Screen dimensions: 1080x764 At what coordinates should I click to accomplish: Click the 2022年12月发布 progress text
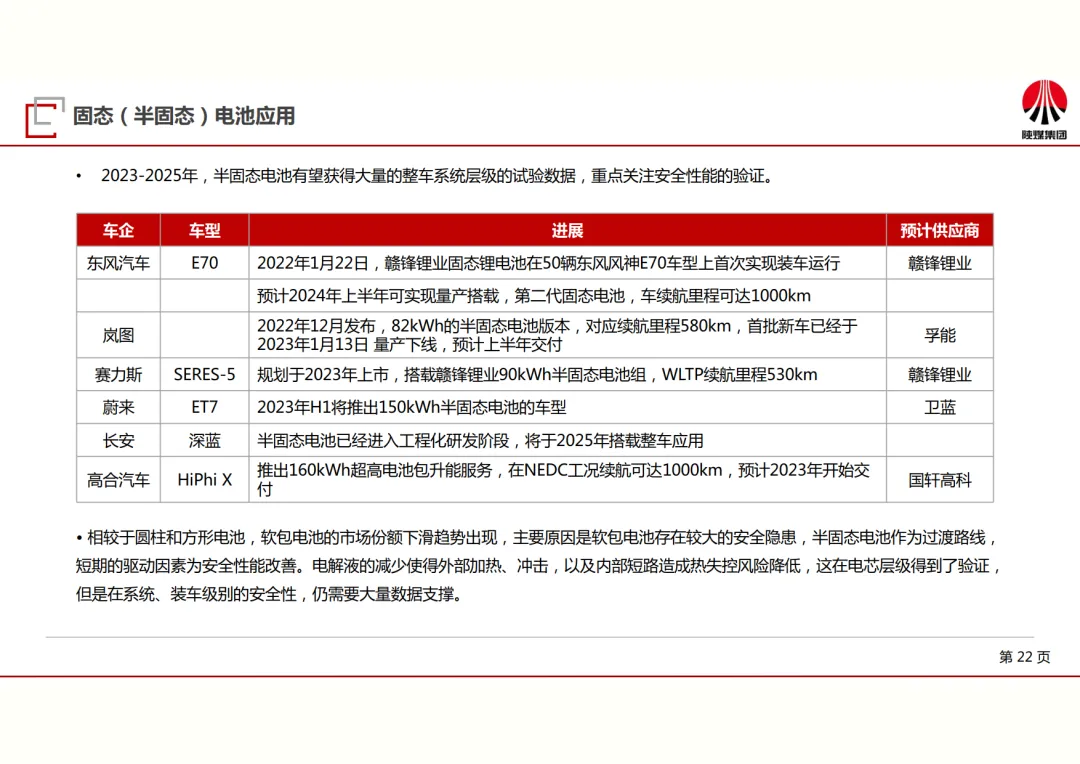click(557, 335)
